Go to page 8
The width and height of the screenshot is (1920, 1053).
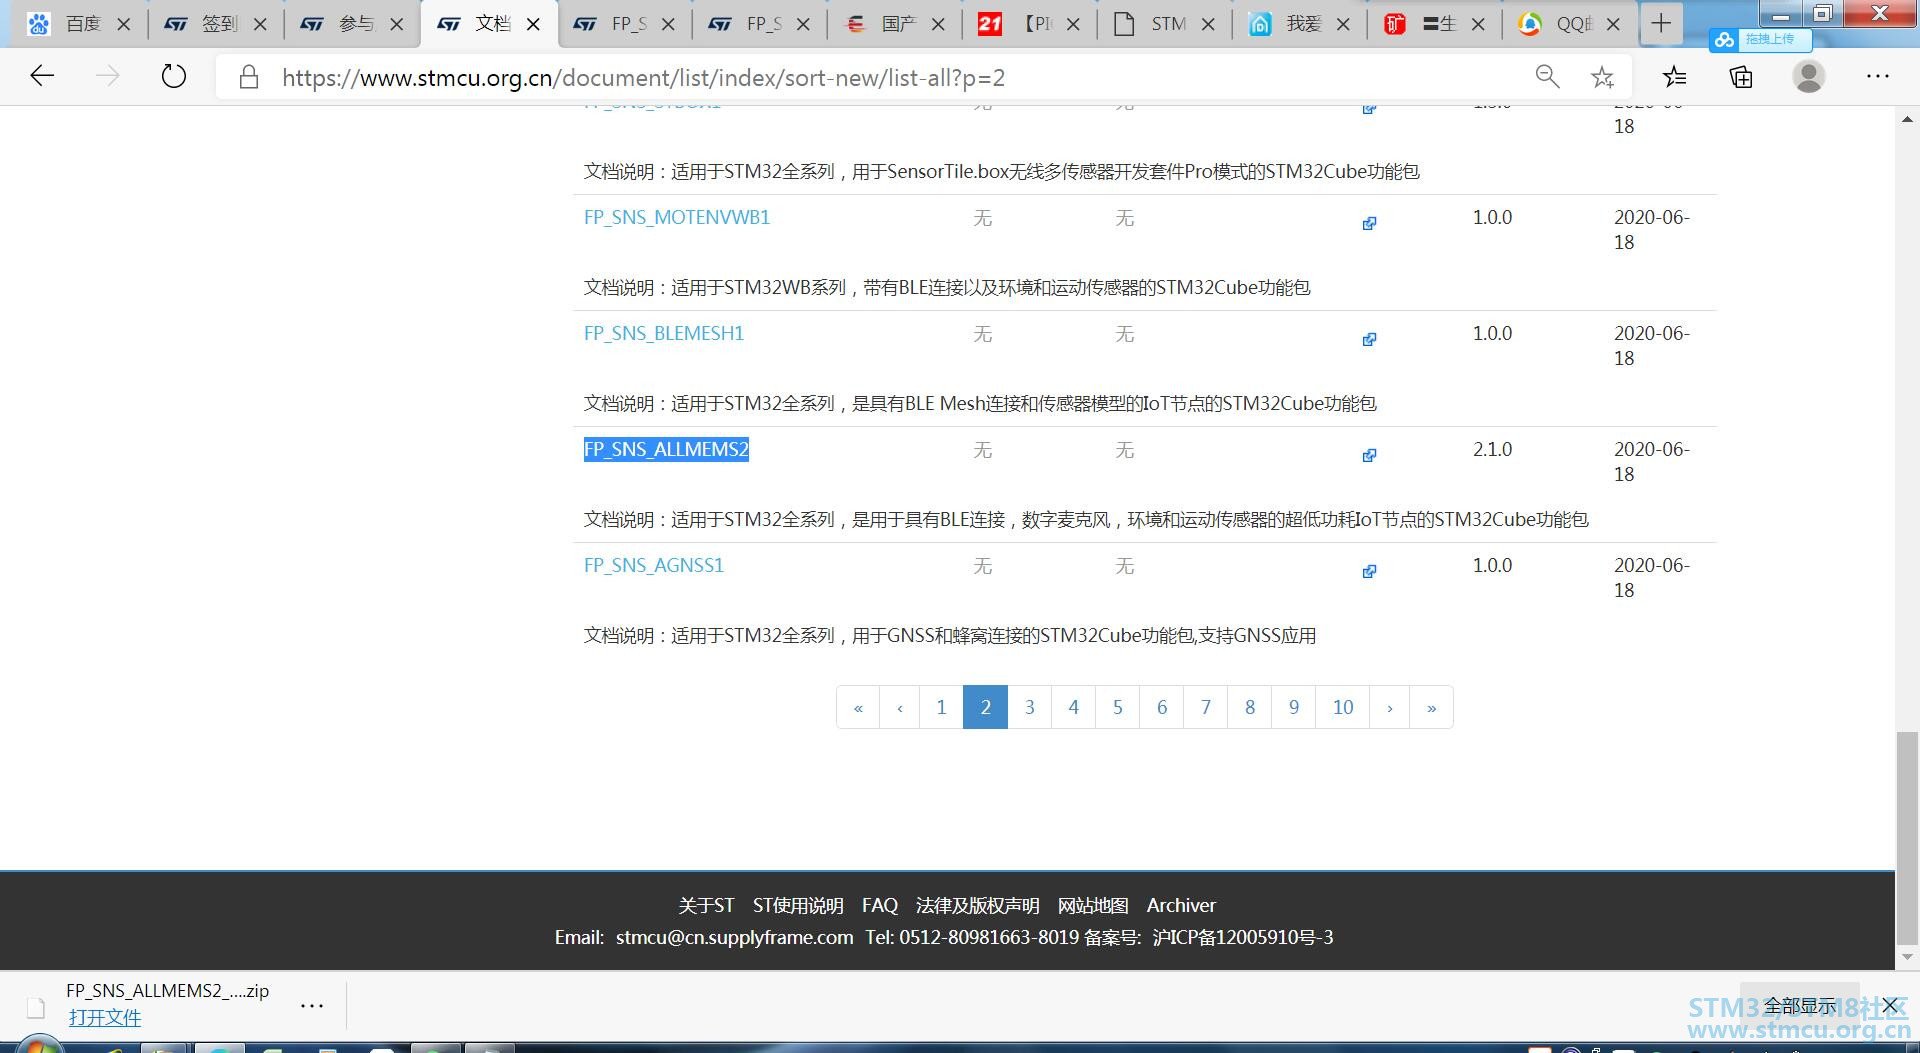click(1249, 707)
